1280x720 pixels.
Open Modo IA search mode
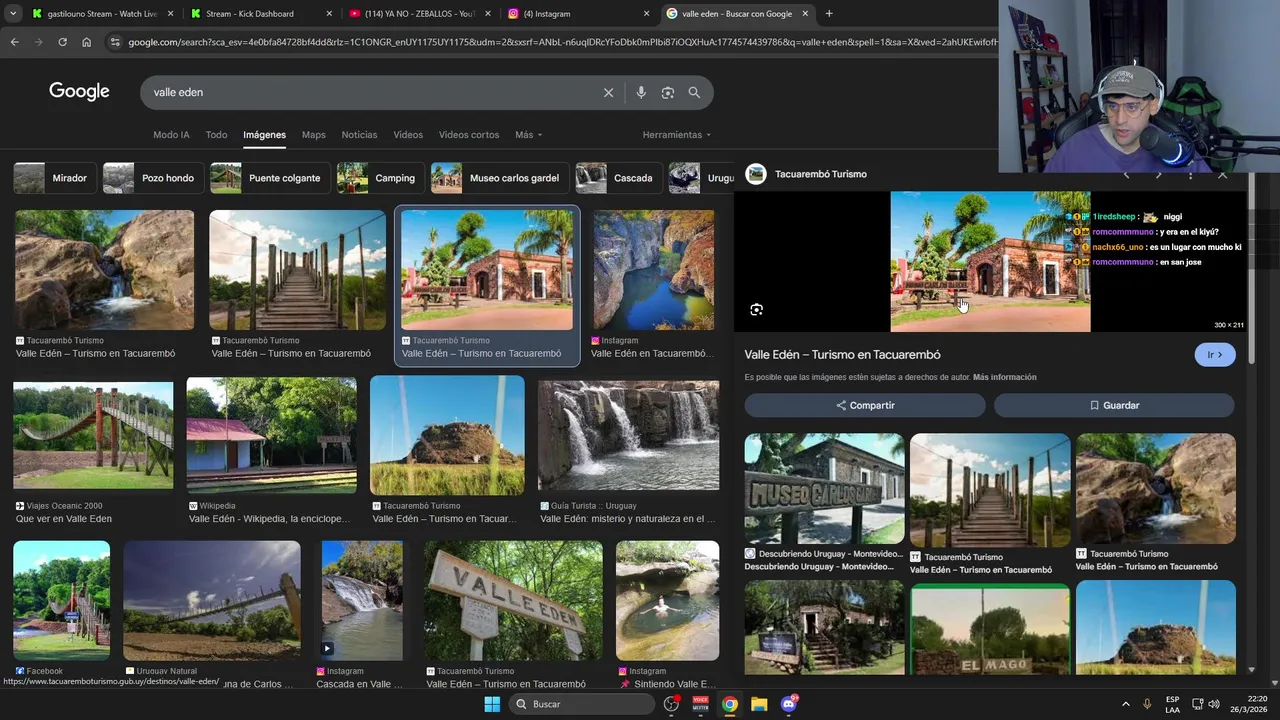(x=171, y=135)
